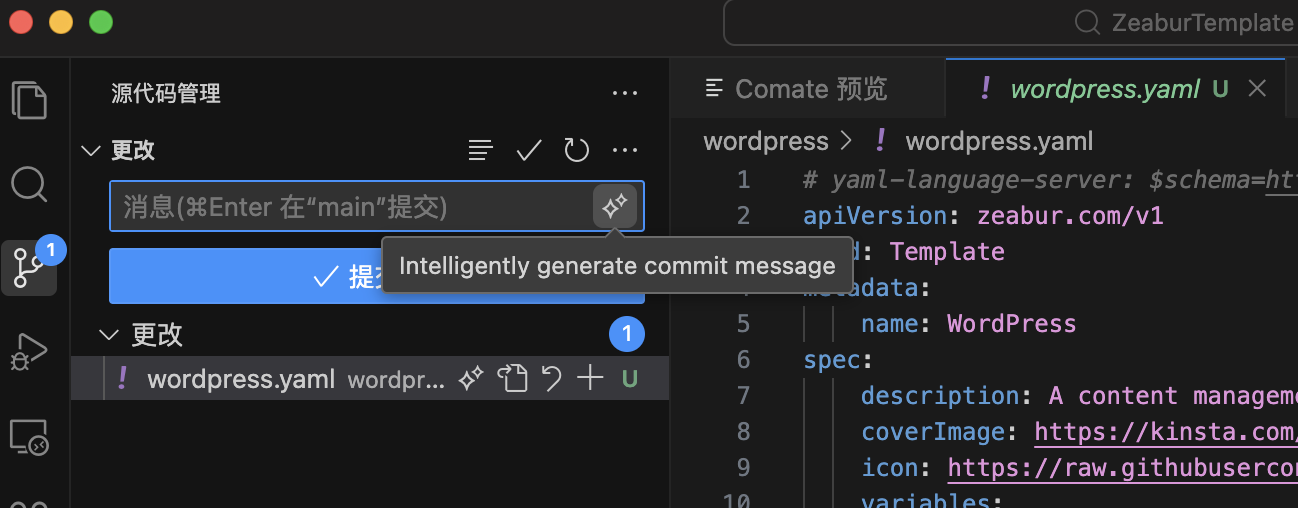
Task: Click sparkle icon on wordpress.yaml row
Action: click(x=471, y=379)
